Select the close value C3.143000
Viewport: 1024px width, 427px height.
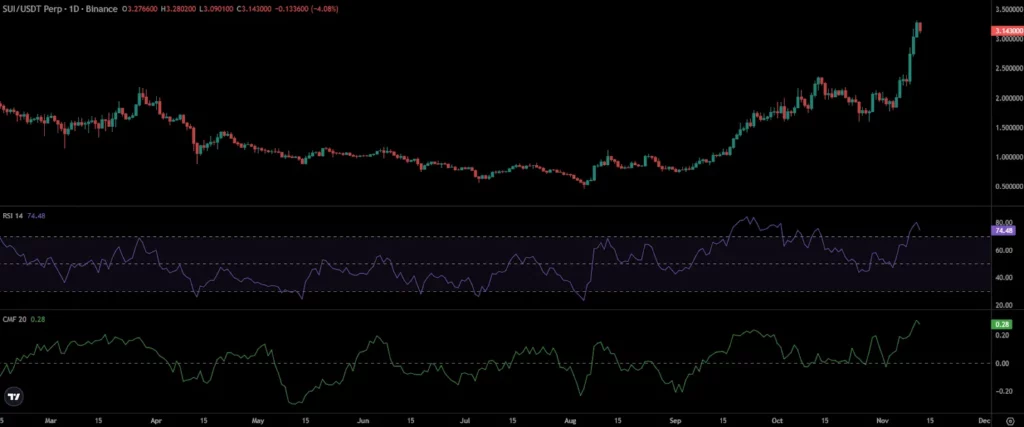point(254,9)
